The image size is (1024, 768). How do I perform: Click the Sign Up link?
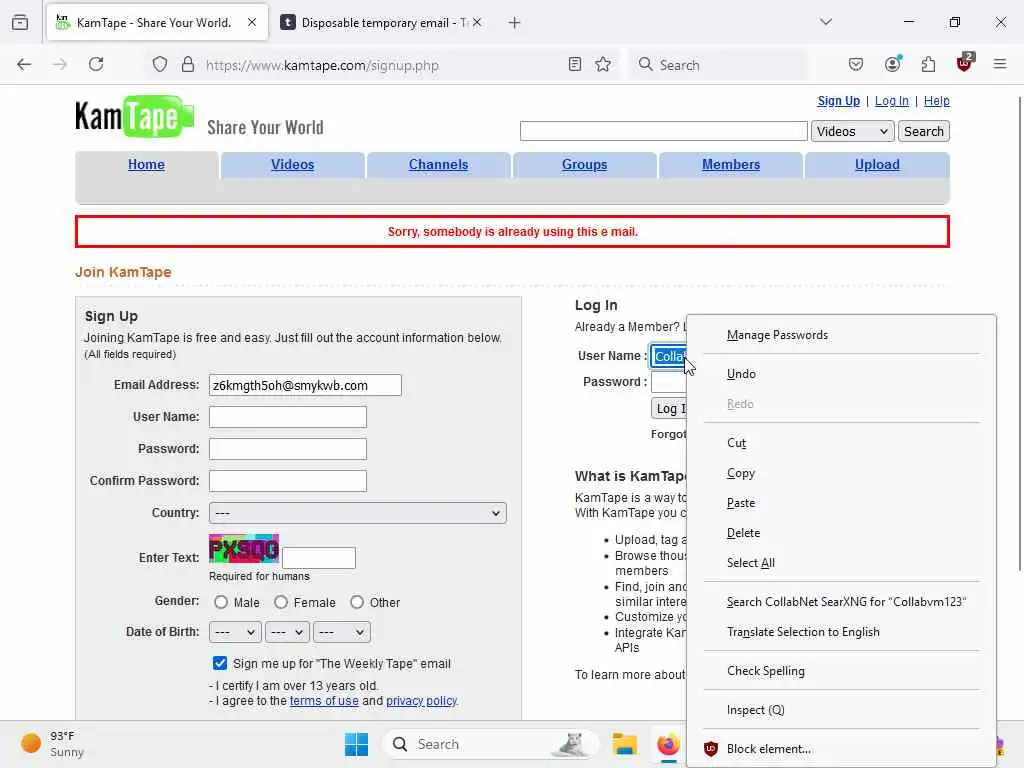839,101
